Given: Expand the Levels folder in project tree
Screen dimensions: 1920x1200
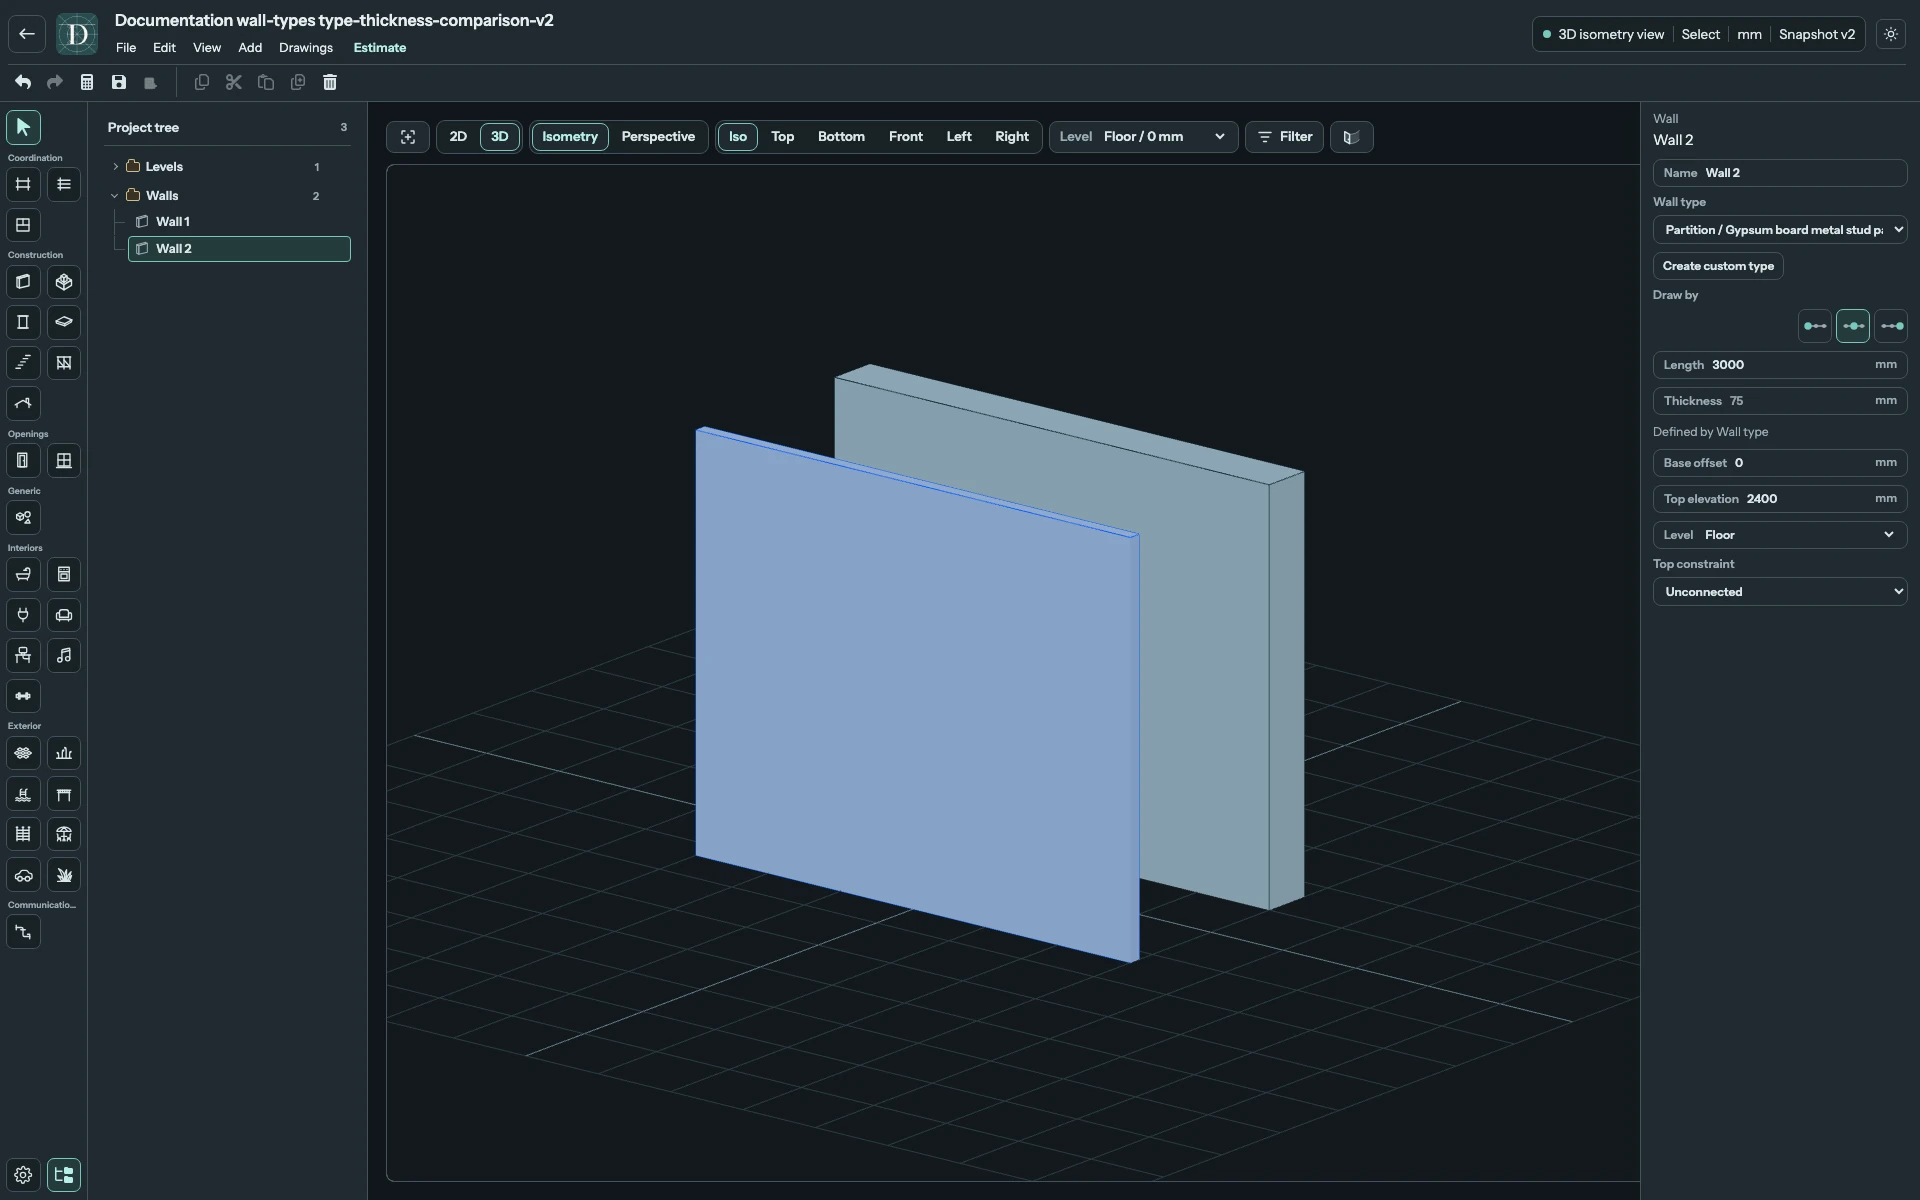Looking at the screenshot, I should pyautogui.click(x=115, y=167).
